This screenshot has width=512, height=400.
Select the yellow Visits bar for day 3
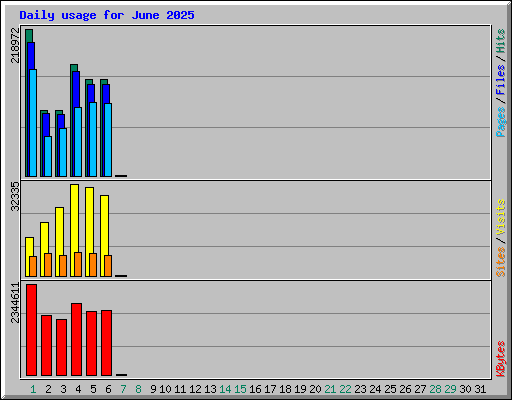click(59, 231)
